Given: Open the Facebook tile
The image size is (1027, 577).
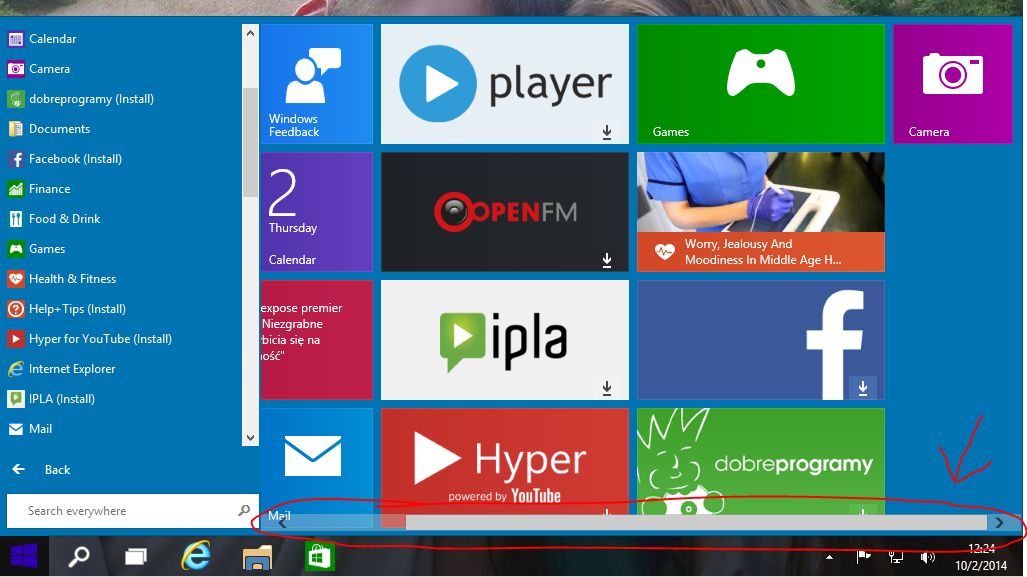Looking at the screenshot, I should pos(760,340).
